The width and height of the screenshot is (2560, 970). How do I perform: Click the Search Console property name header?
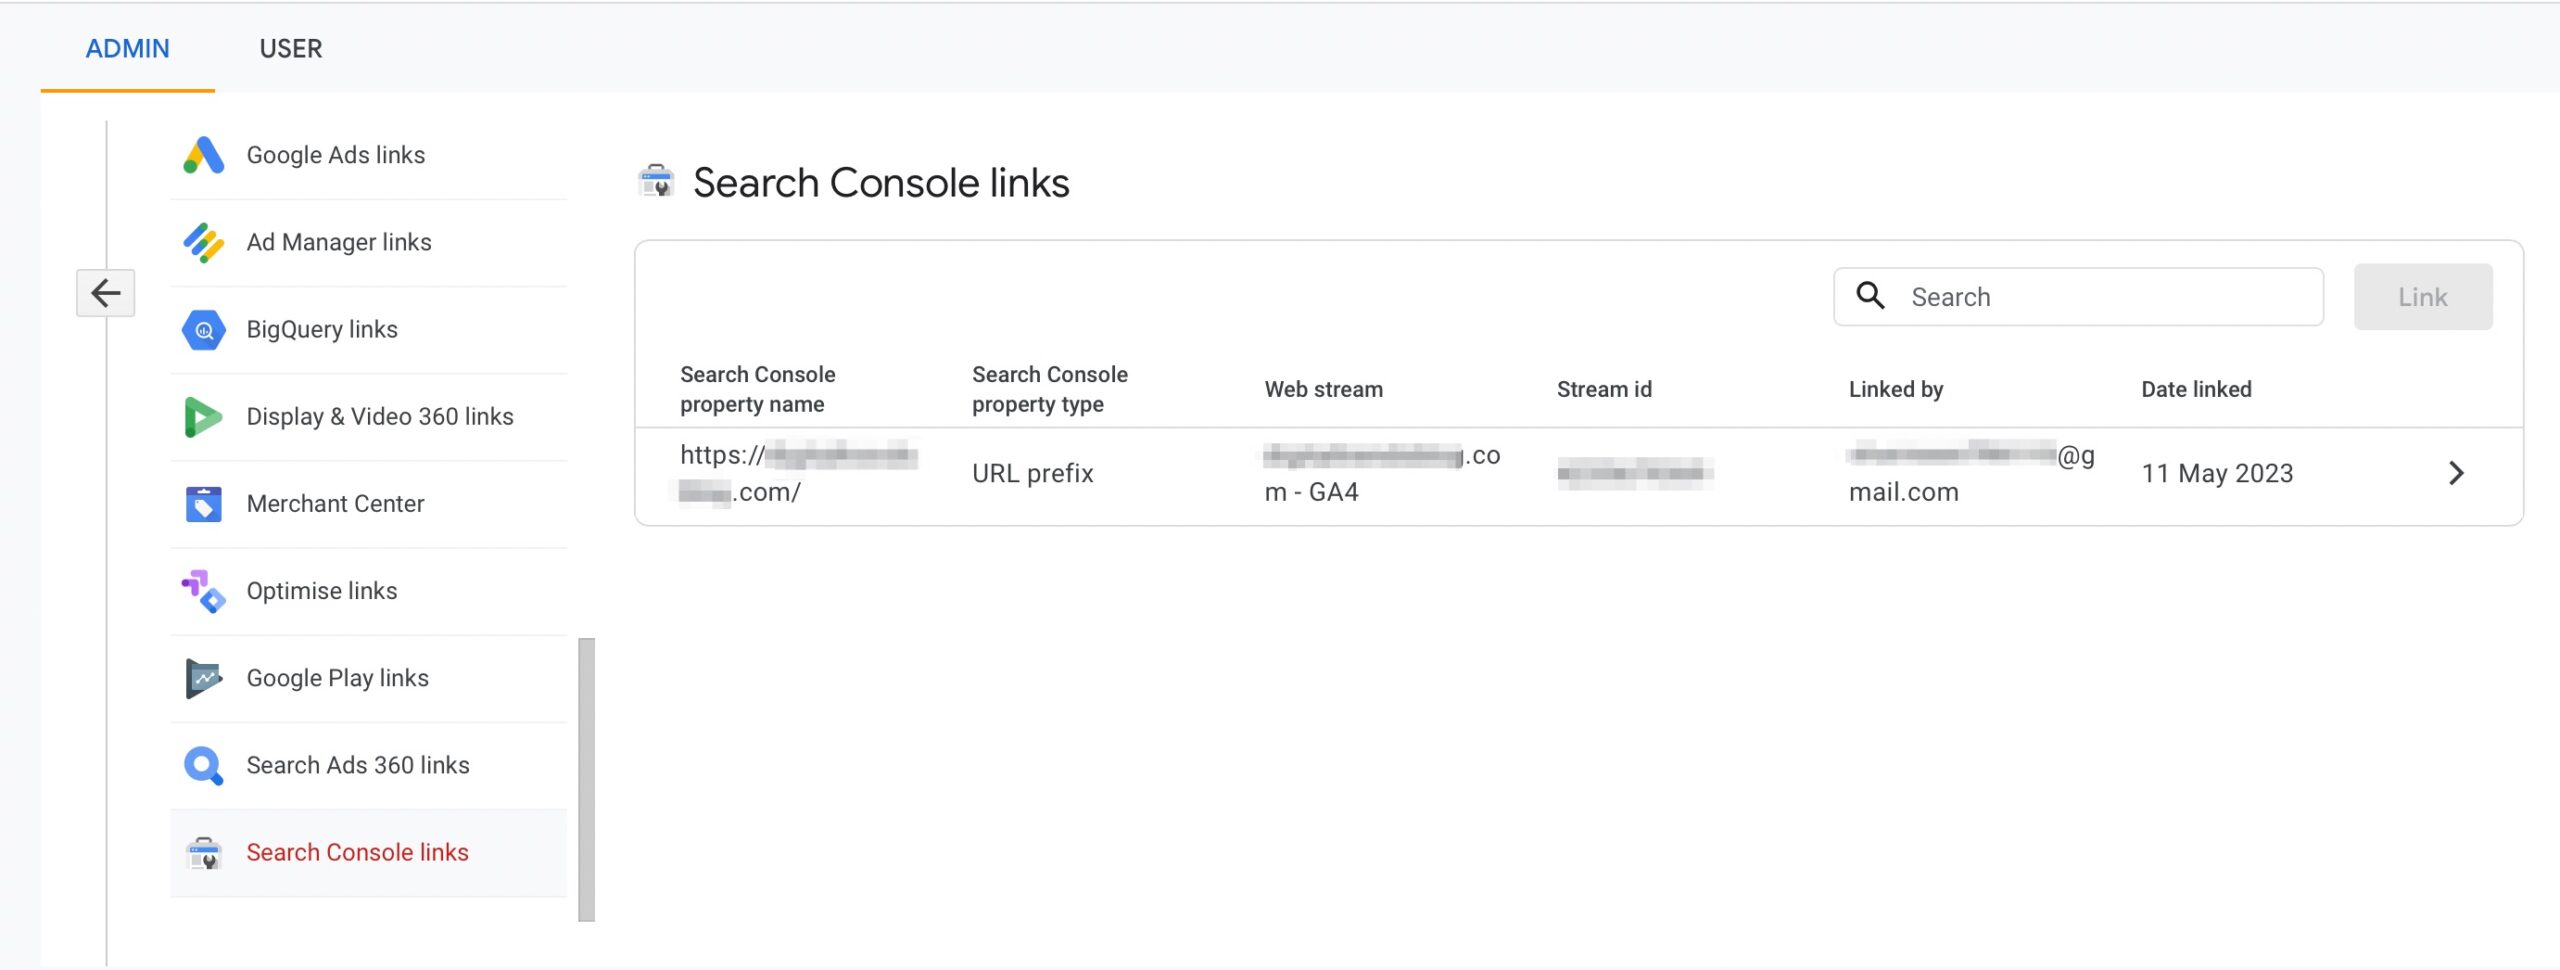(x=758, y=389)
